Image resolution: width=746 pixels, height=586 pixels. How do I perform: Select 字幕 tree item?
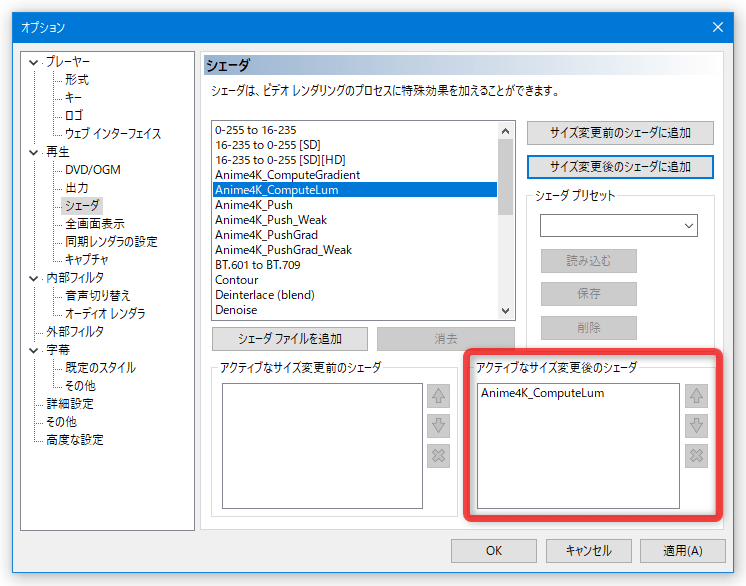(x=58, y=350)
